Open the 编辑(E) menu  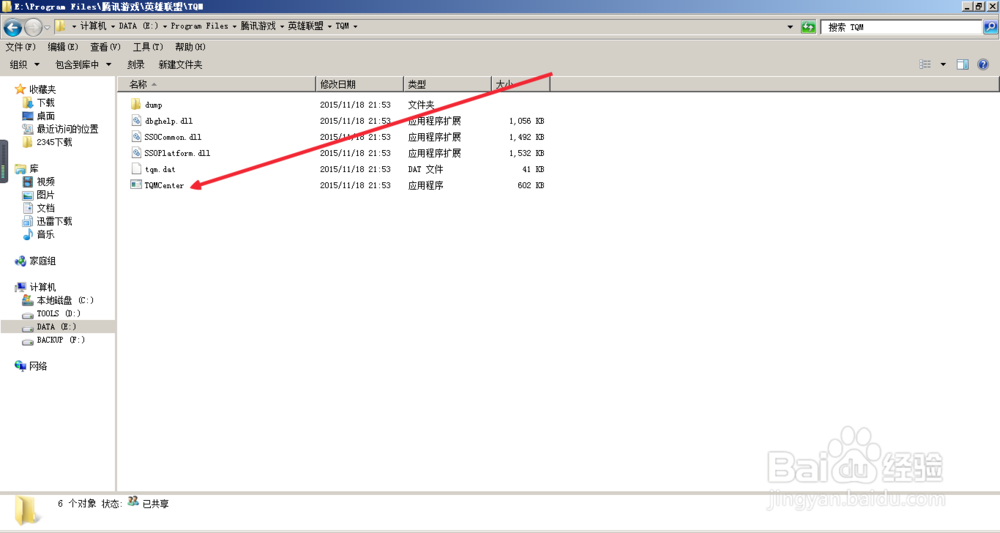coord(62,47)
